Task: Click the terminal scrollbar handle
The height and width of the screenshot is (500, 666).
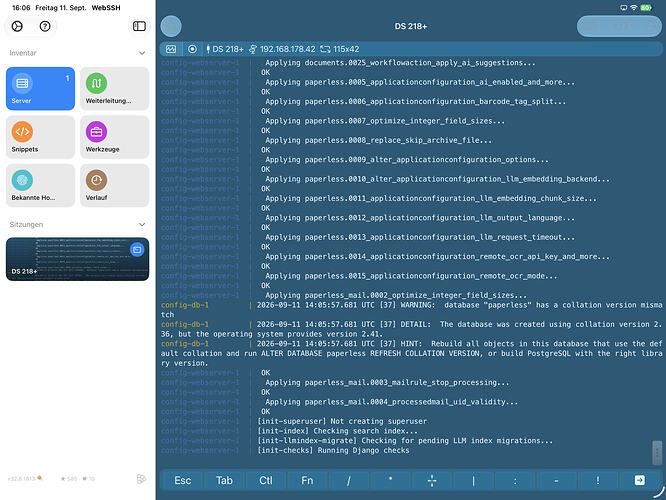Action: 657,453
